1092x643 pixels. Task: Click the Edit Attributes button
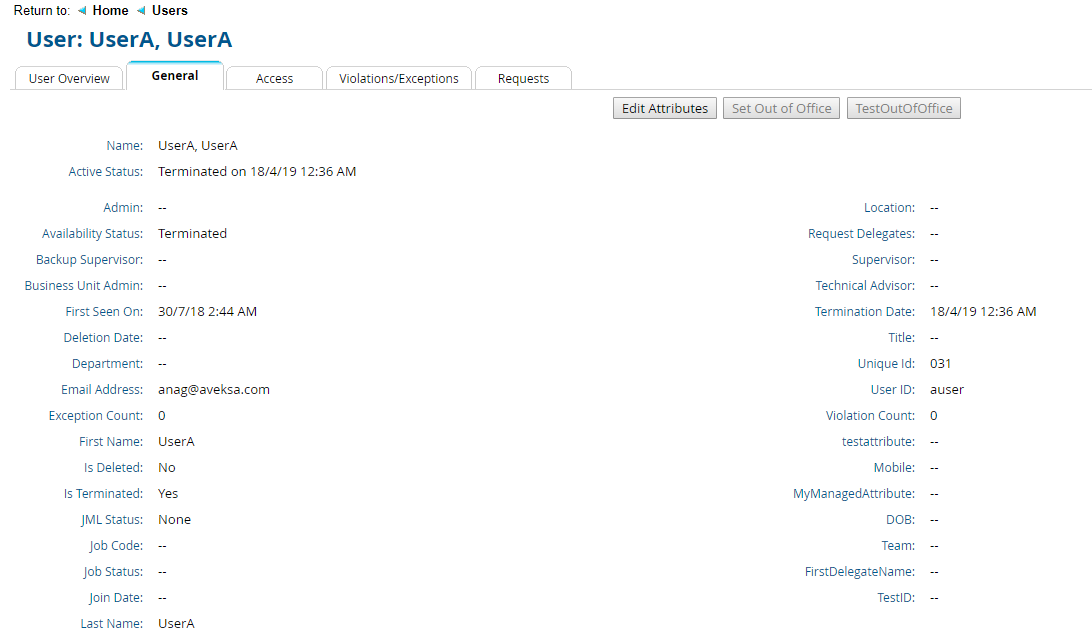click(664, 108)
